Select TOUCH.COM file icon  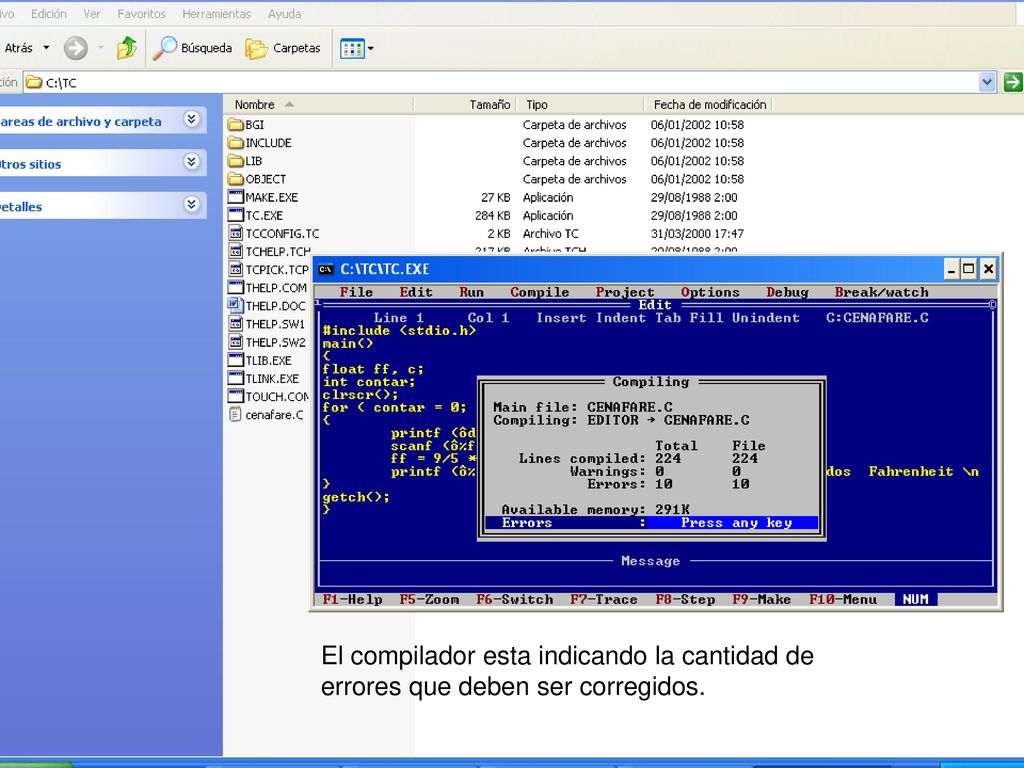click(x=236, y=396)
